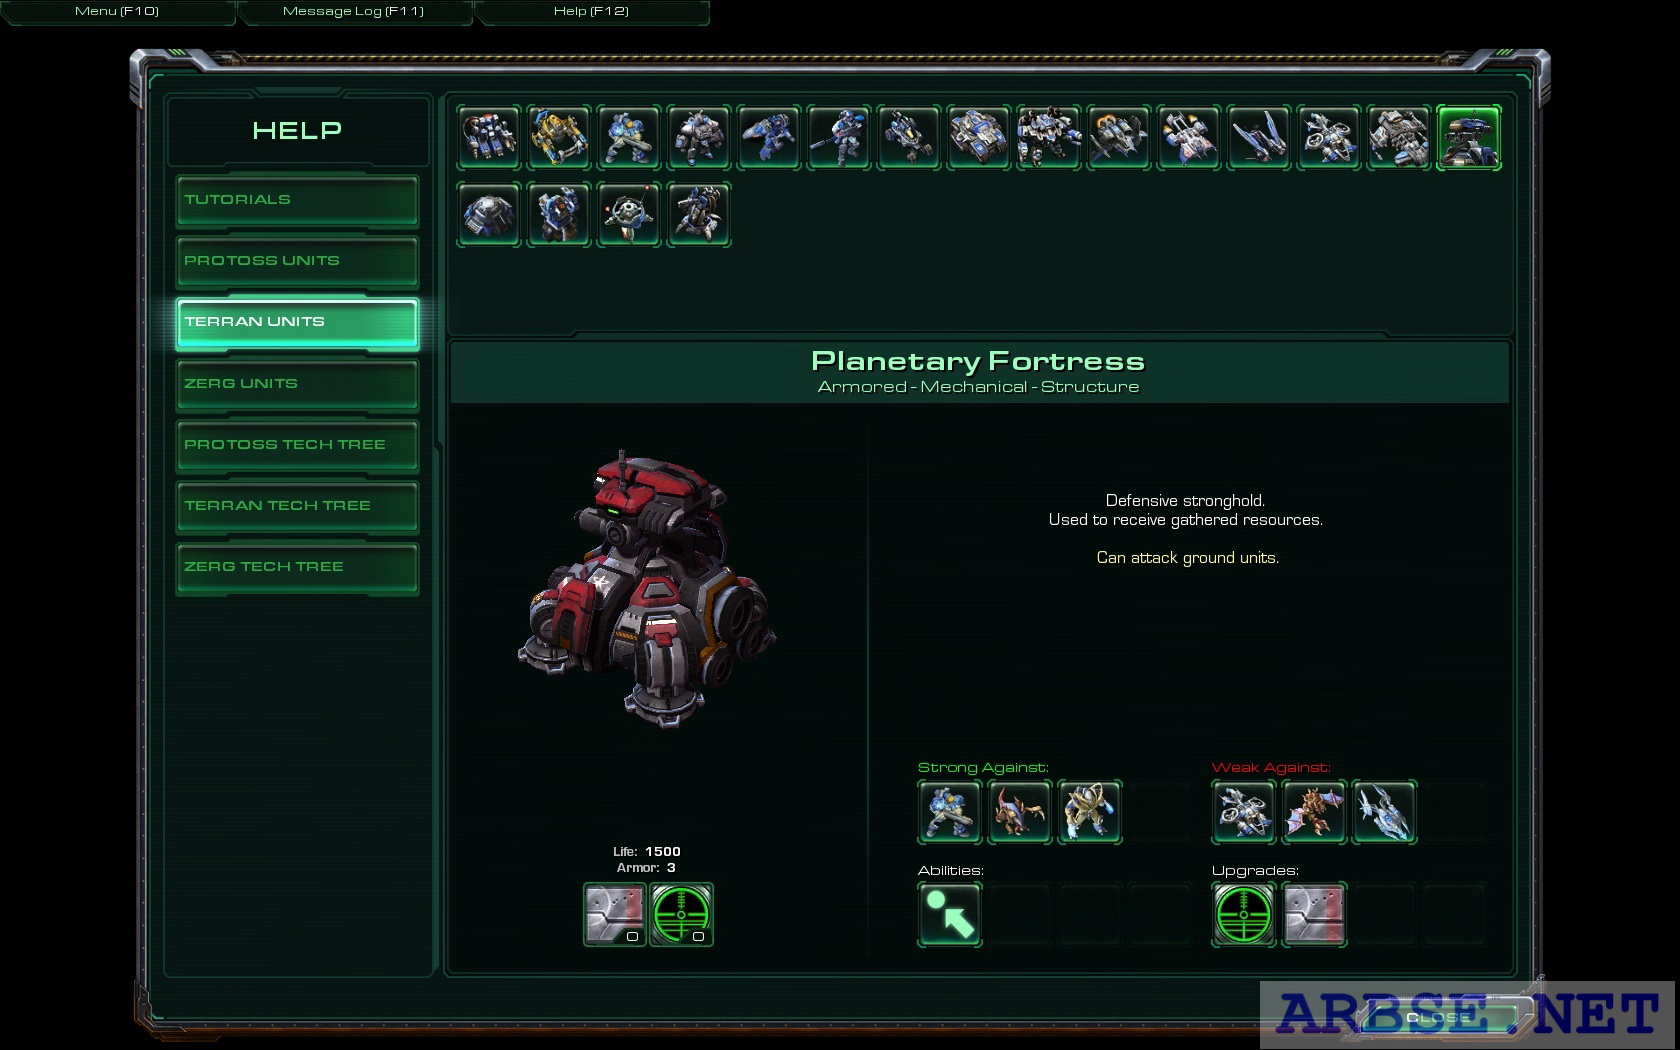Click the 'Life: 1500' stat
This screenshot has height=1050, width=1680.
coord(647,852)
